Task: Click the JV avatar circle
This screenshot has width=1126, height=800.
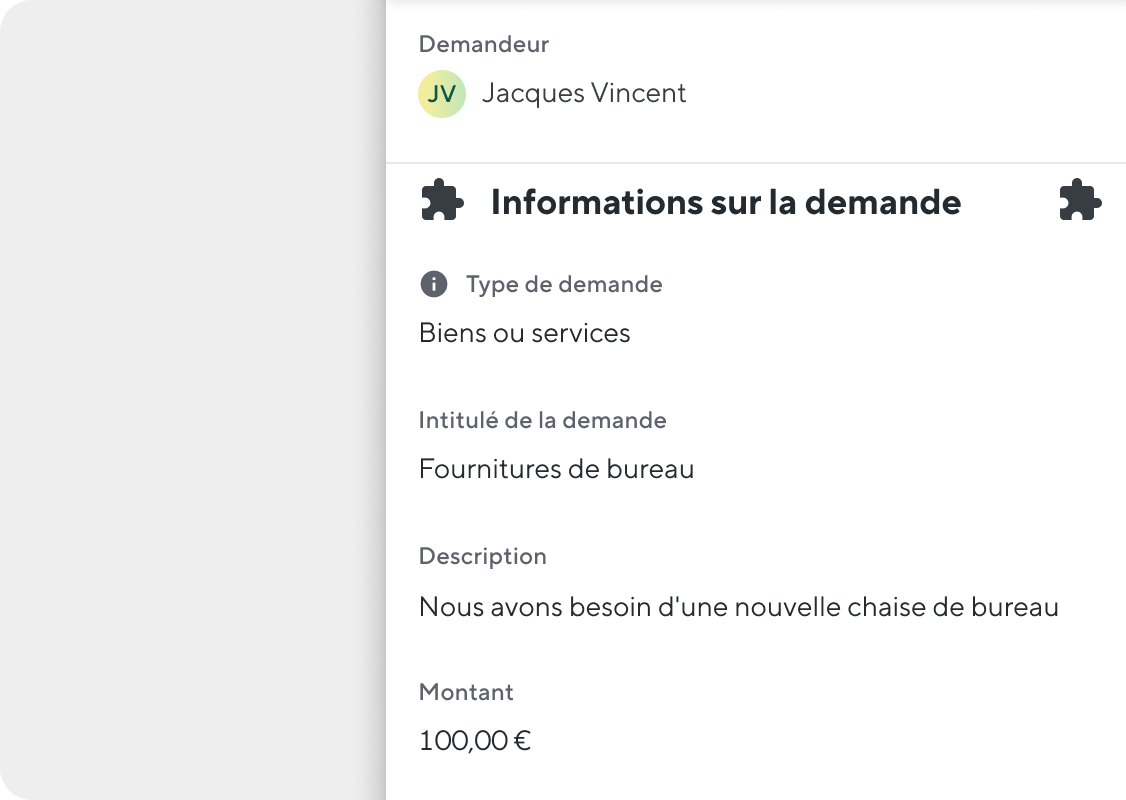Action: pyautogui.click(x=442, y=94)
